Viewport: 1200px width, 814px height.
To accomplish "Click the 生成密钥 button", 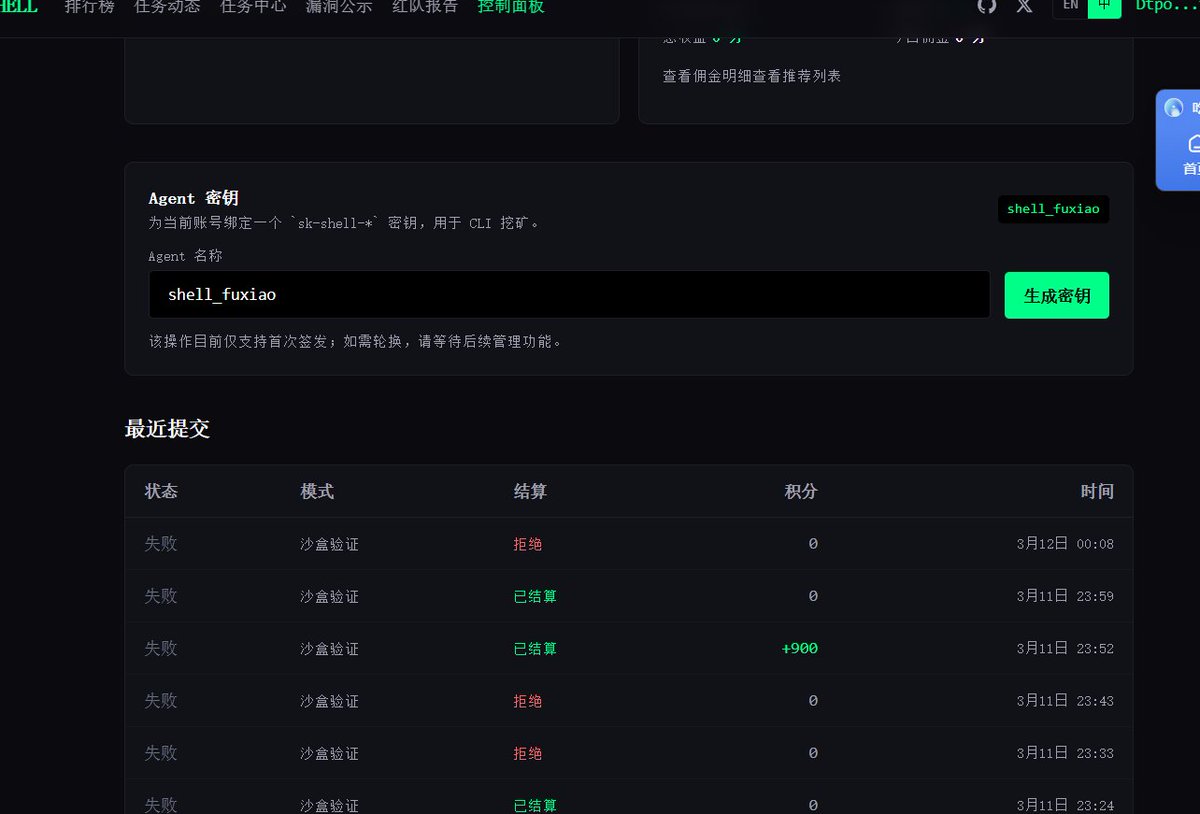I will [1057, 295].
